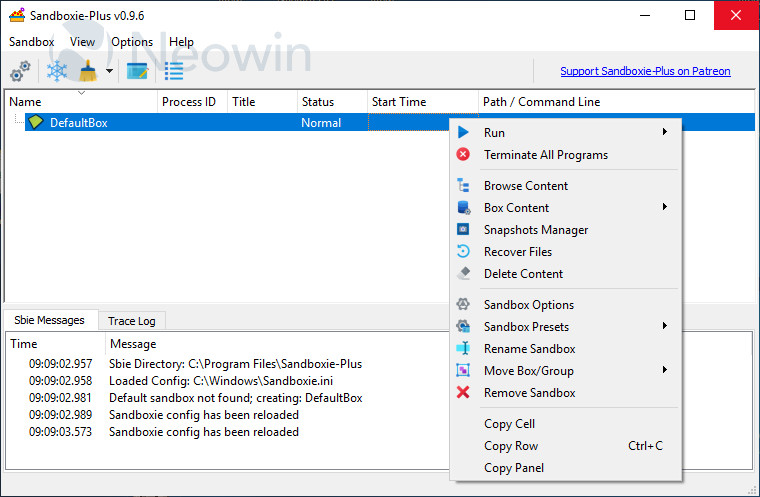Click the blue list view toolbar icon

tap(174, 72)
